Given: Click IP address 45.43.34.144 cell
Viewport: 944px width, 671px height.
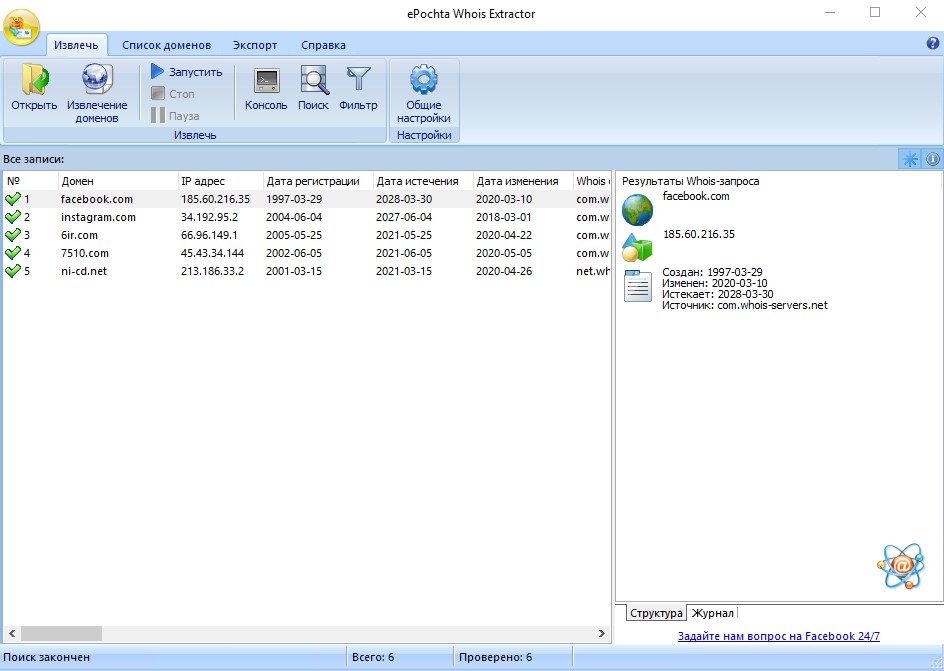Looking at the screenshot, I should (213, 253).
